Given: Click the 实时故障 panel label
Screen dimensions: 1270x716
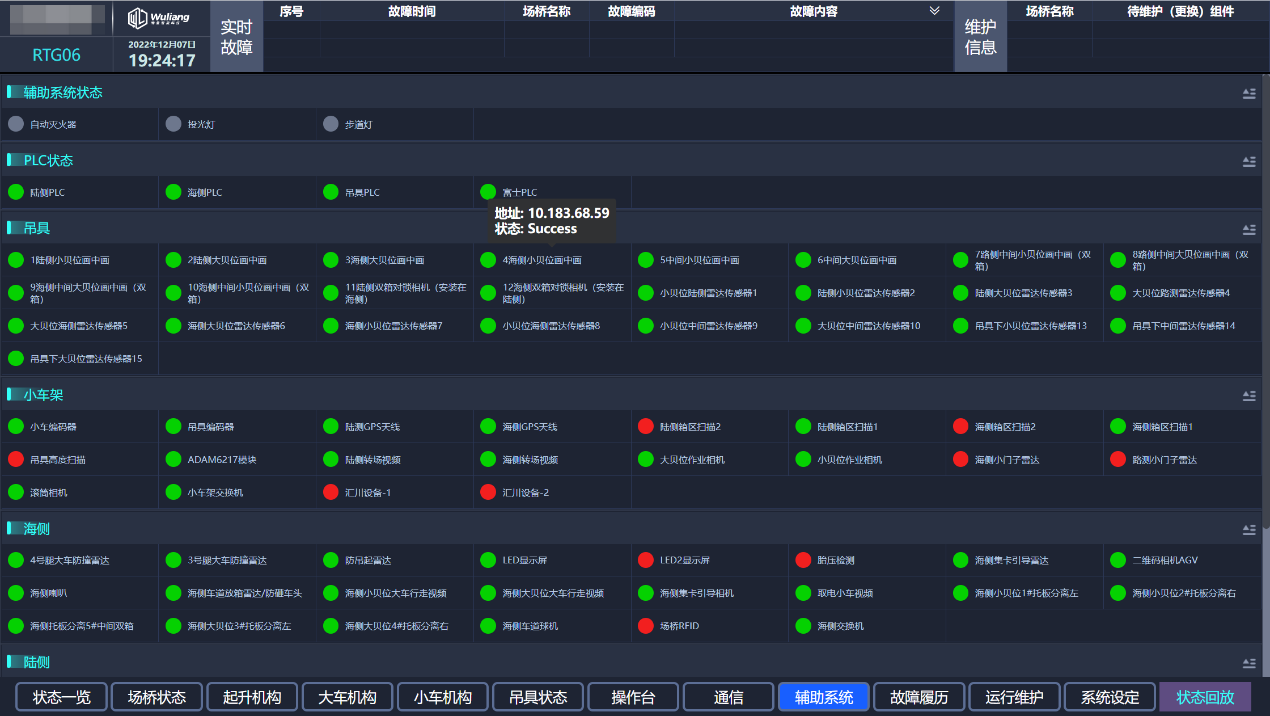Looking at the screenshot, I should click(x=237, y=37).
